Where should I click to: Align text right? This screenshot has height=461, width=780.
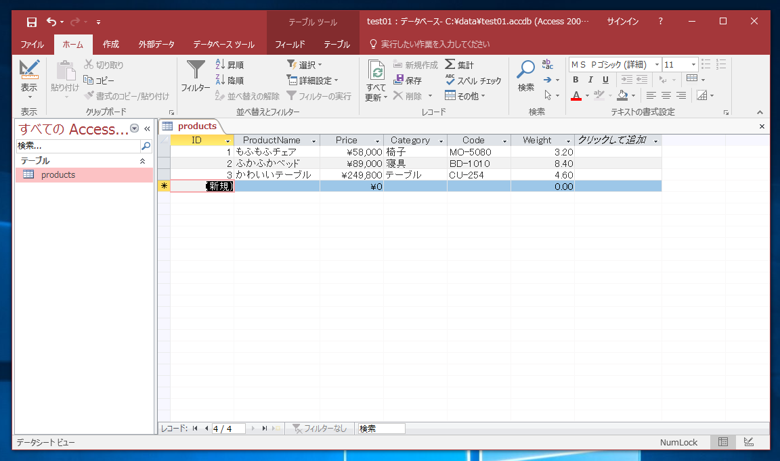[682, 95]
